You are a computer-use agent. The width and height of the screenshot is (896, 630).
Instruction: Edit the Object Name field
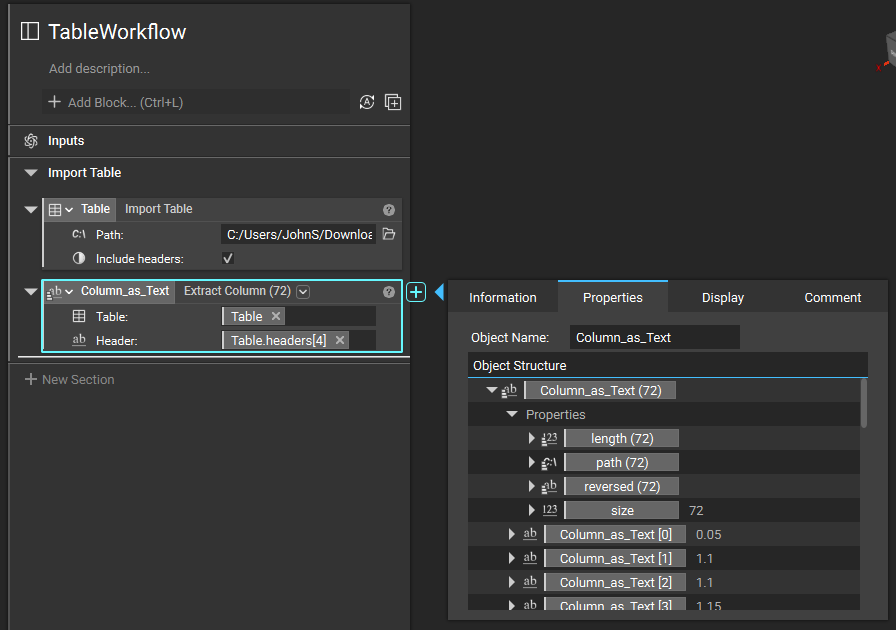click(655, 337)
